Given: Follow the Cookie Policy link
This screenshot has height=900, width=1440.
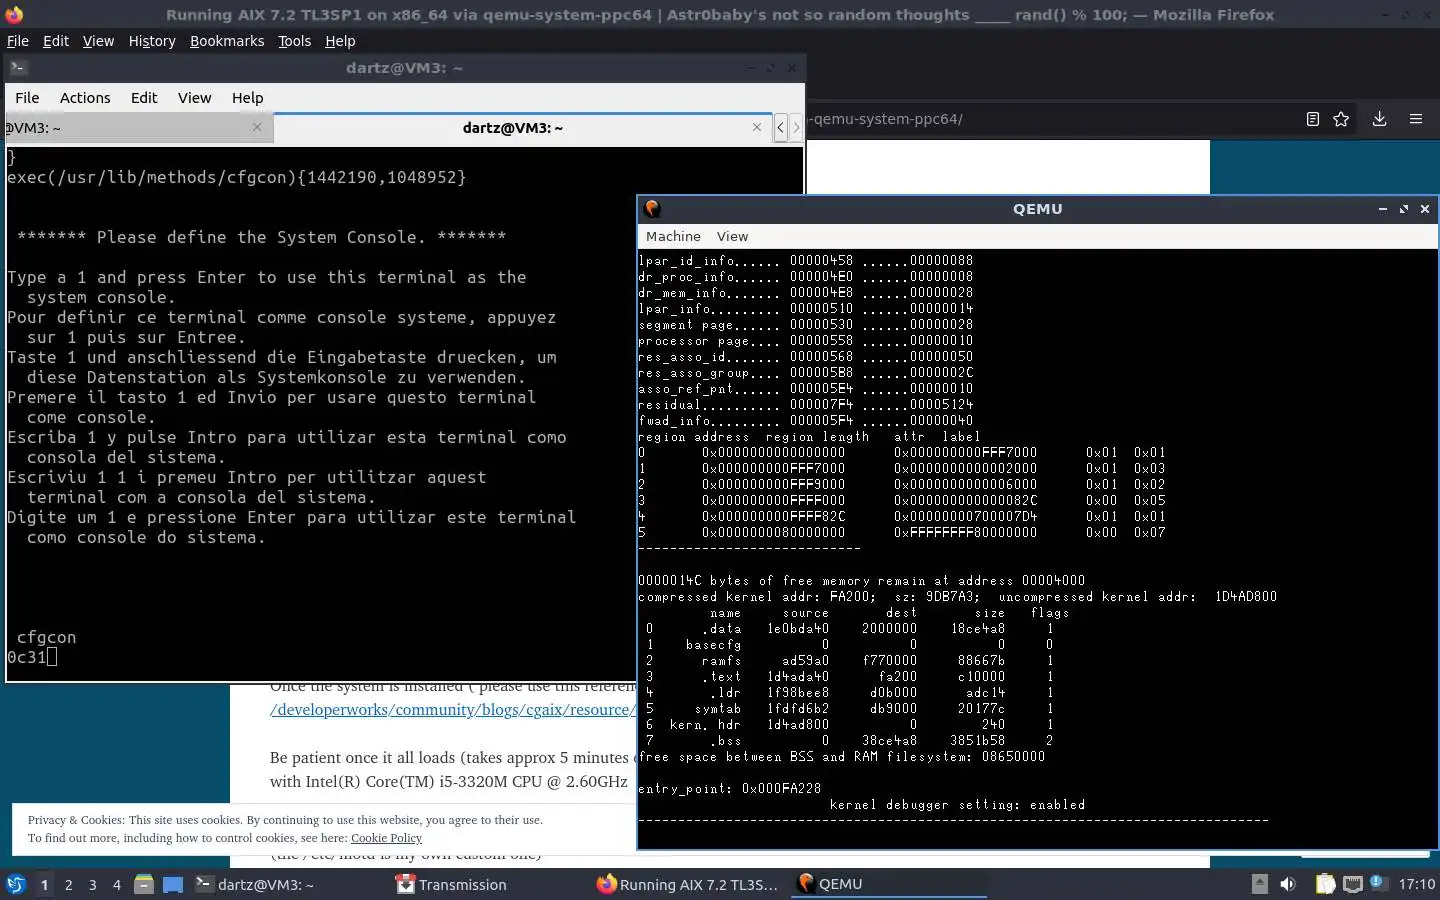Looking at the screenshot, I should (386, 838).
